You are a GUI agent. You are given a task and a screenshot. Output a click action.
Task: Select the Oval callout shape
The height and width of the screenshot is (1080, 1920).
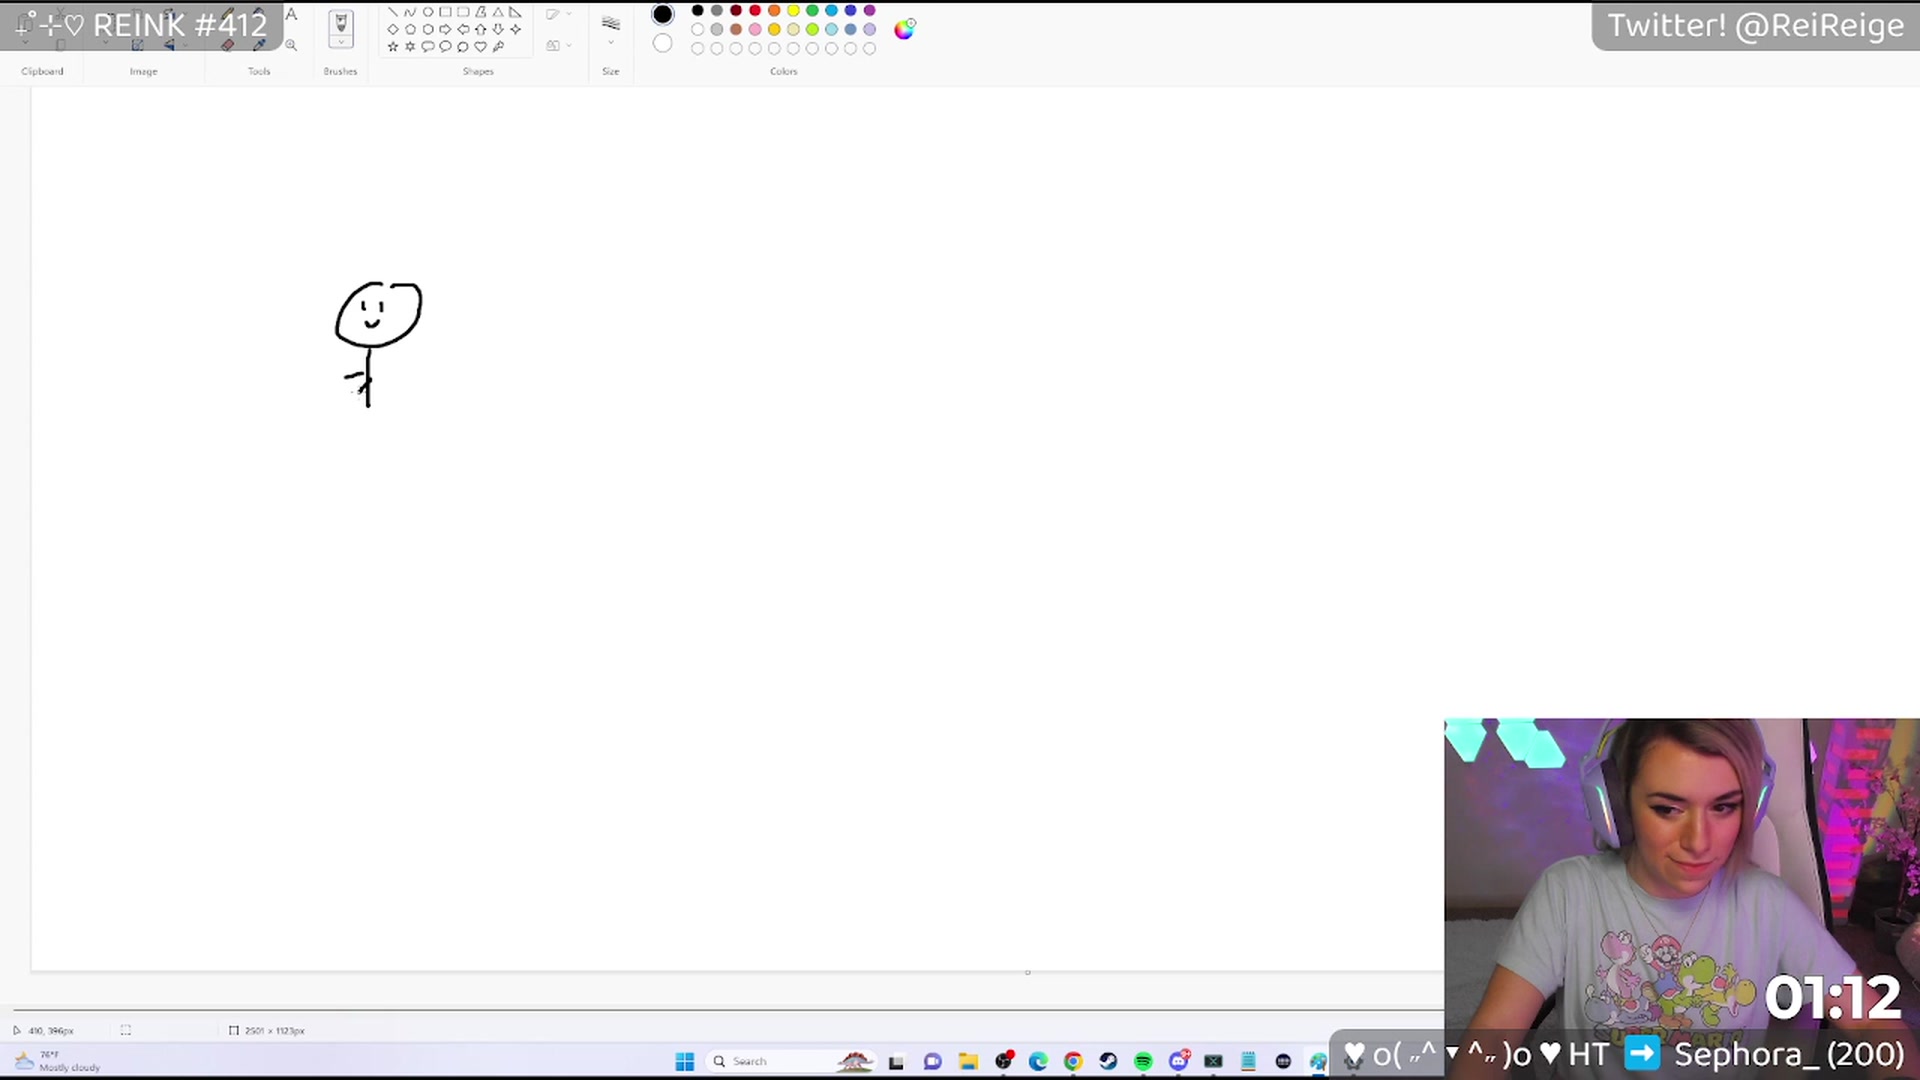click(x=445, y=46)
